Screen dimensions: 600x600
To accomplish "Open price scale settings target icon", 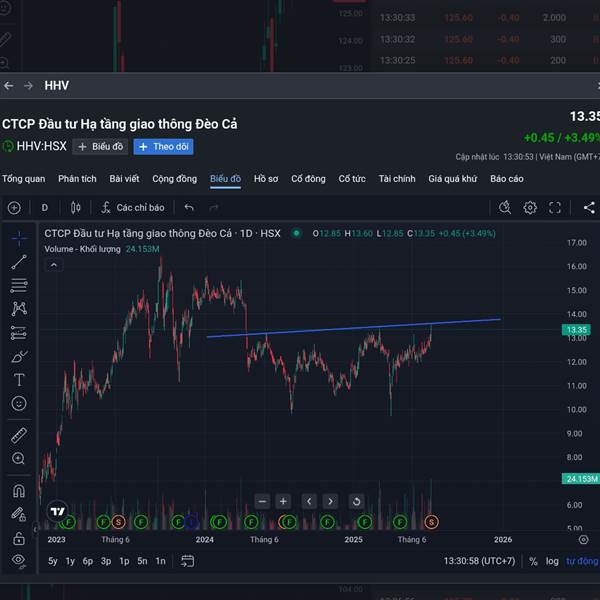I will (584, 540).
